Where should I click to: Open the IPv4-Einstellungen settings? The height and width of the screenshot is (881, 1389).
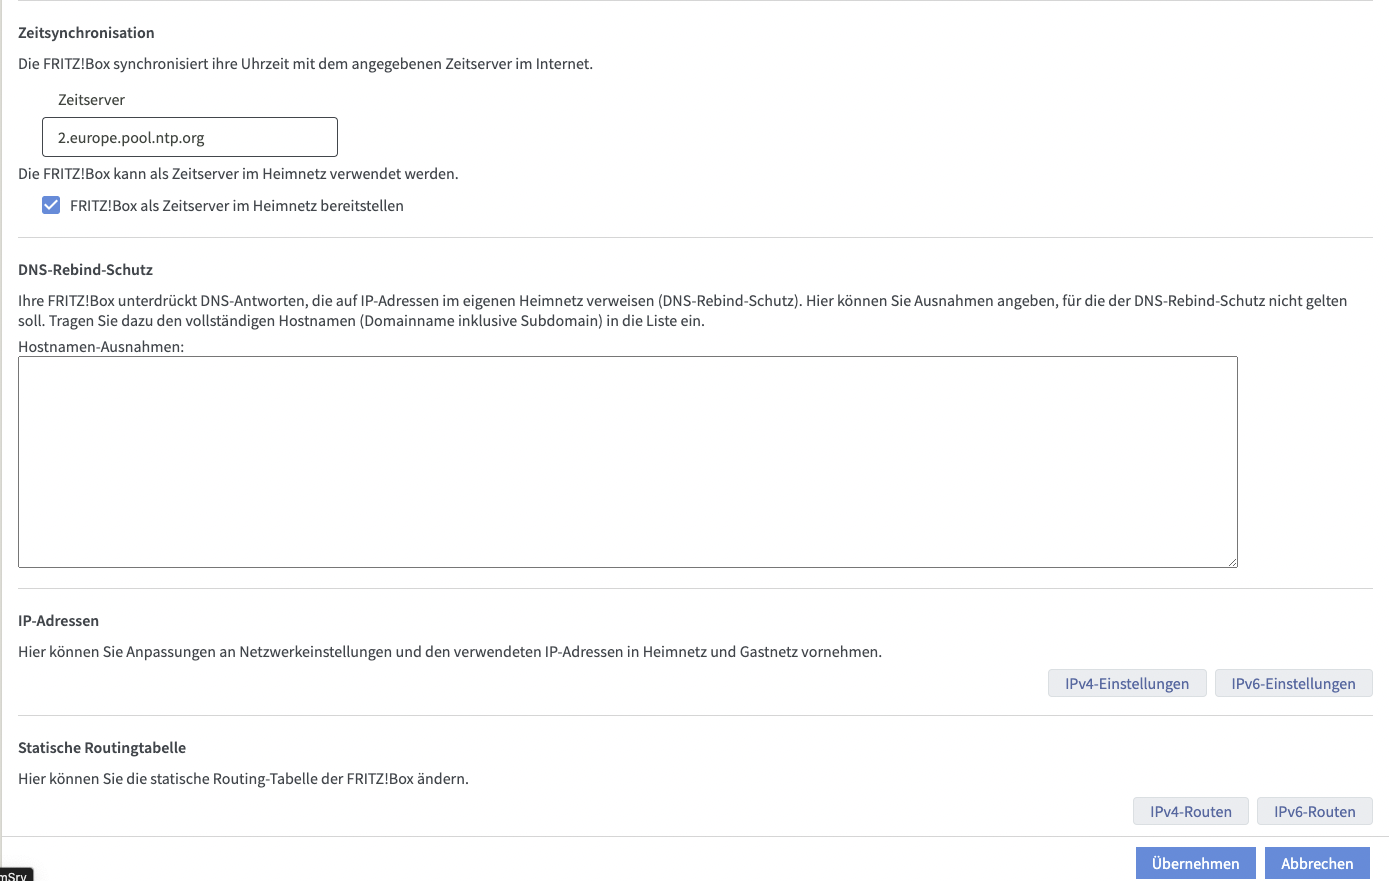[1127, 683]
